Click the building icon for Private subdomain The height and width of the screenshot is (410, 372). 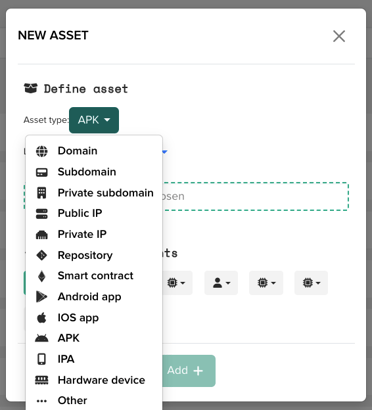(x=42, y=193)
